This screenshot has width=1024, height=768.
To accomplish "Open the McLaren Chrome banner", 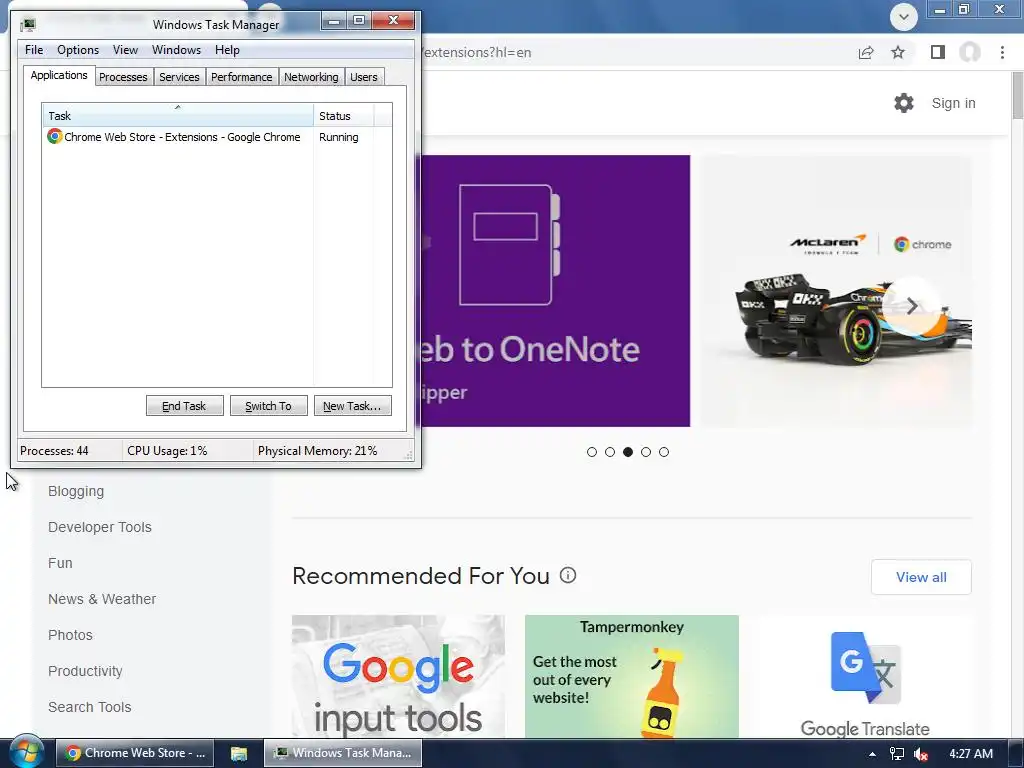I will pyautogui.click(x=836, y=291).
